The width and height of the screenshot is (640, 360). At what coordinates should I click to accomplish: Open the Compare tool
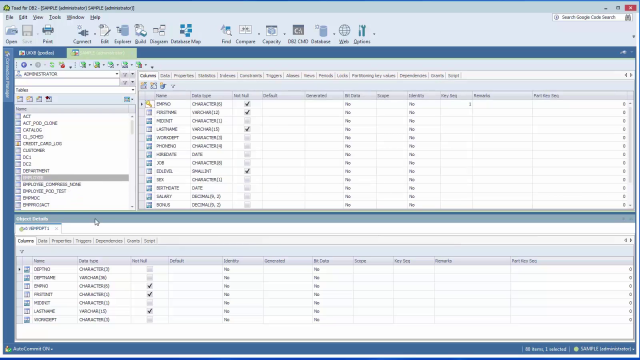[x=245, y=34]
